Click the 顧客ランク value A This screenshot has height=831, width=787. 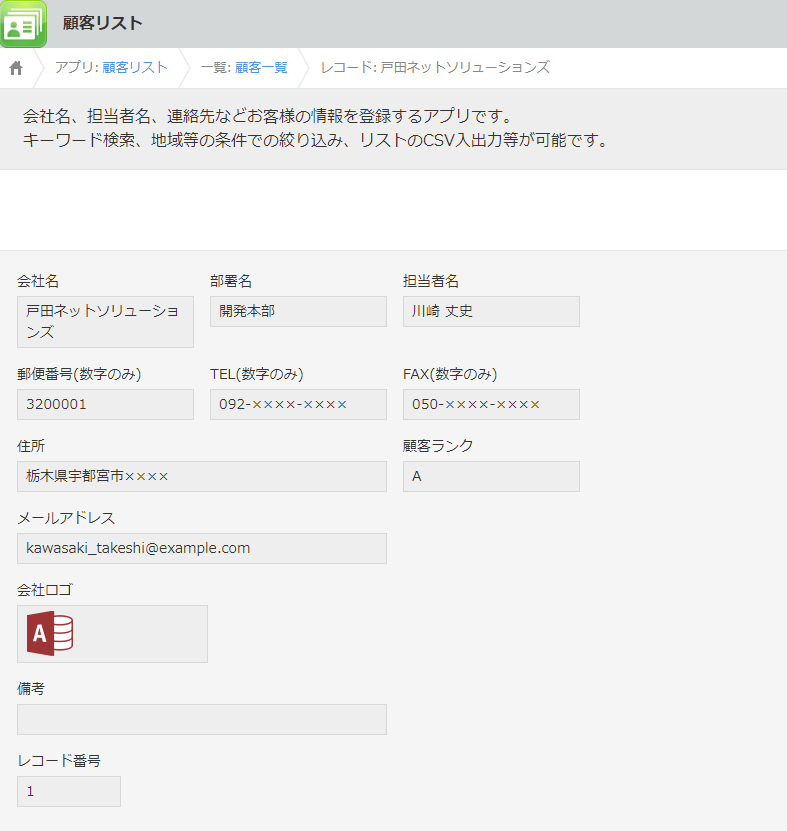491,476
